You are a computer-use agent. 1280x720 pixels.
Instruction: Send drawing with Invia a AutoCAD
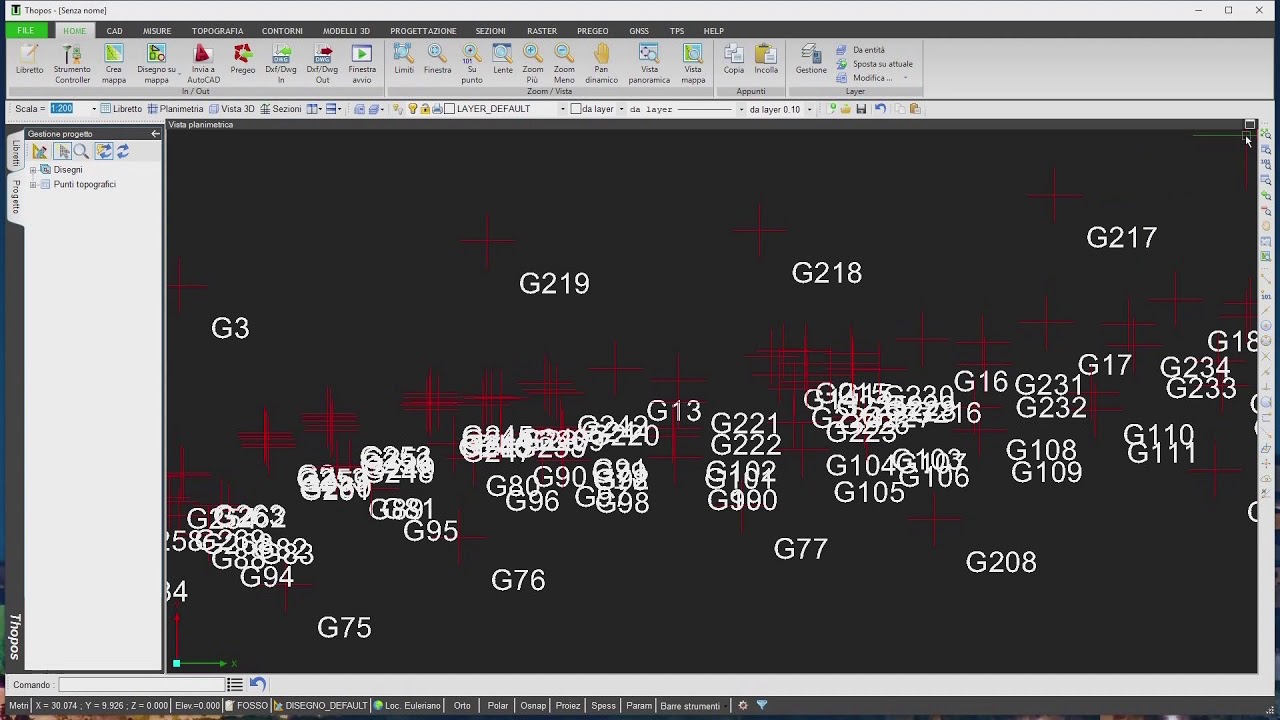click(203, 62)
